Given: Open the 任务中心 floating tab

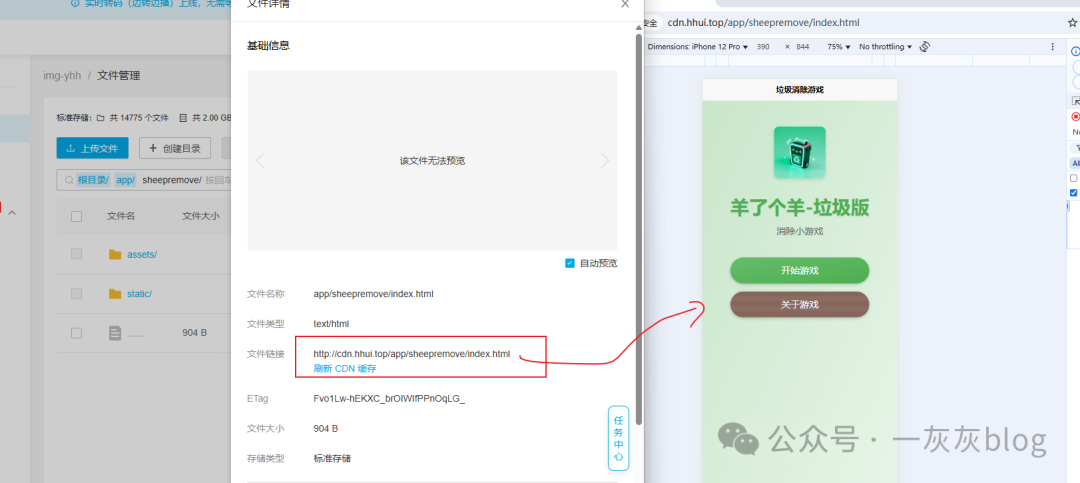Looking at the screenshot, I should [619, 438].
